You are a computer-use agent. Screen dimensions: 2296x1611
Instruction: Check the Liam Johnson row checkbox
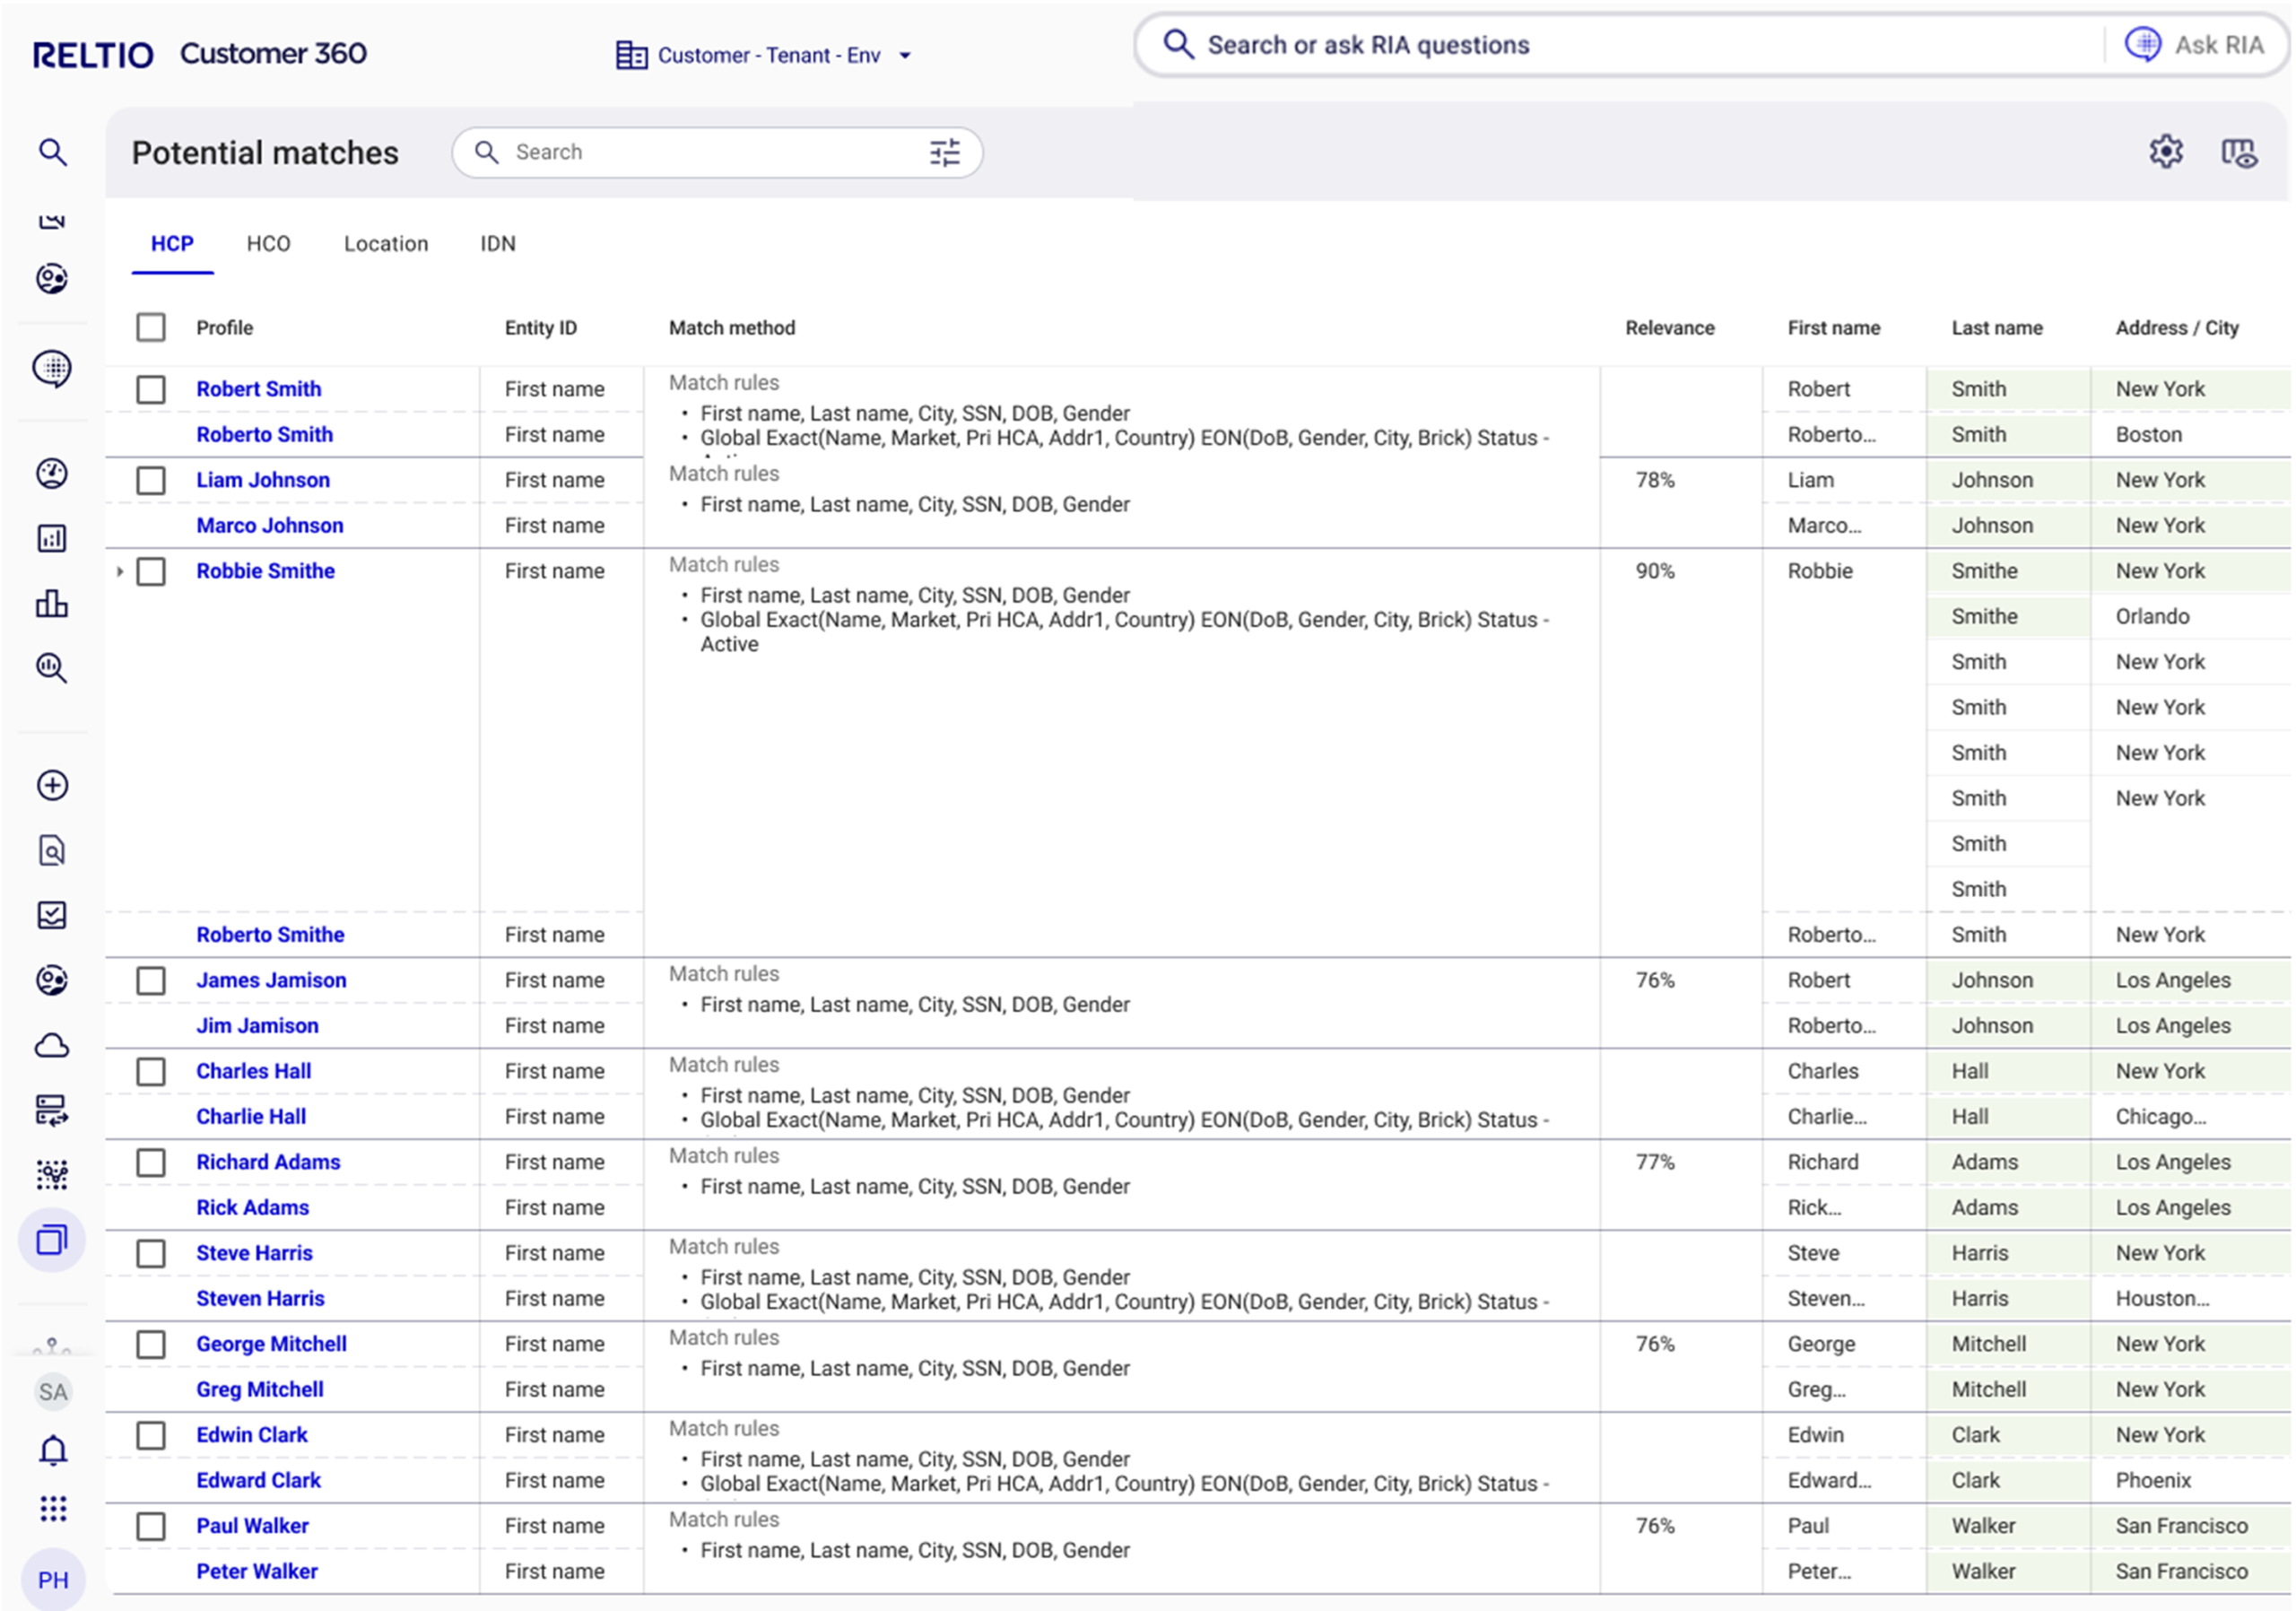151,480
